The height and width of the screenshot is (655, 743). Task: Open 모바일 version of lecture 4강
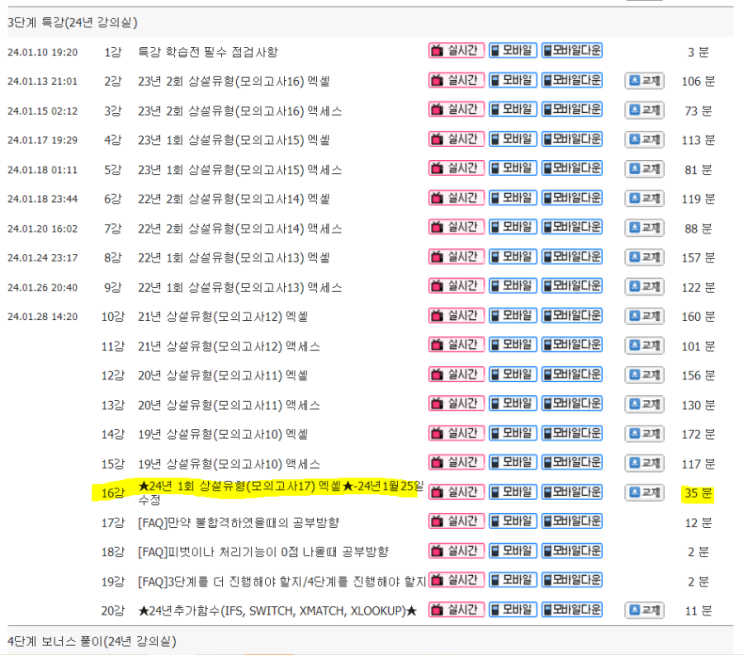(x=513, y=139)
